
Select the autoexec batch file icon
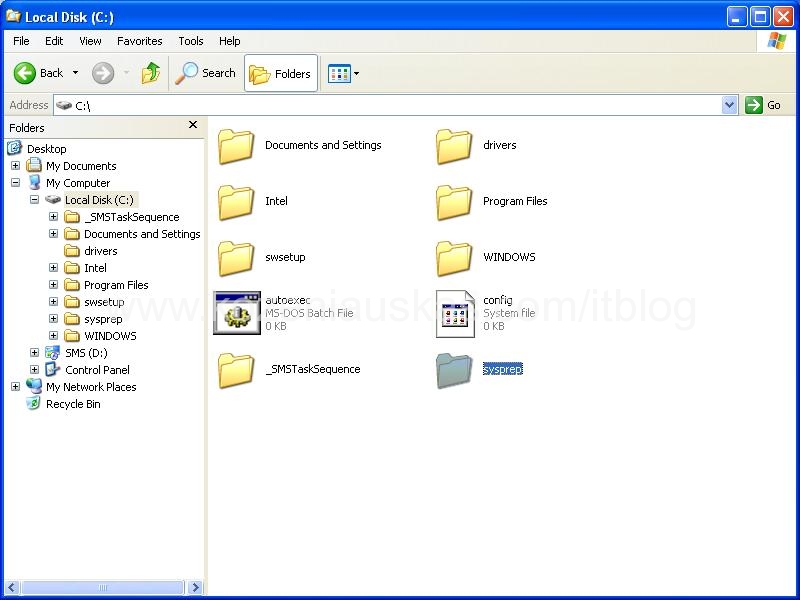point(237,313)
